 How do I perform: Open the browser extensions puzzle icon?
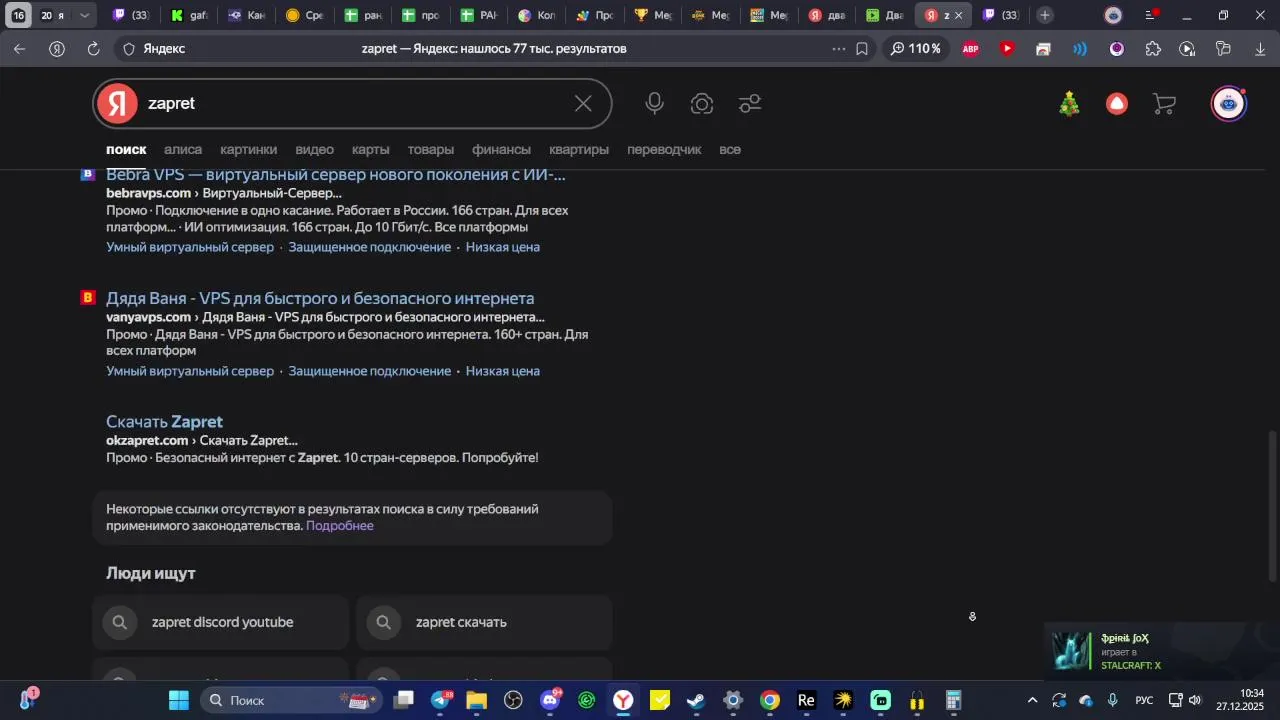point(1153,49)
